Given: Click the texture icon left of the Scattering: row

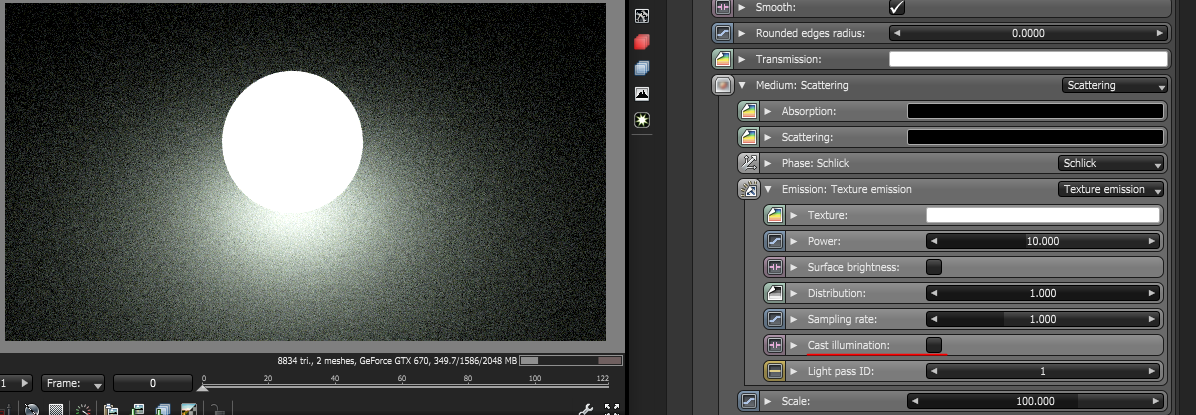Looking at the screenshot, I should coord(748,137).
